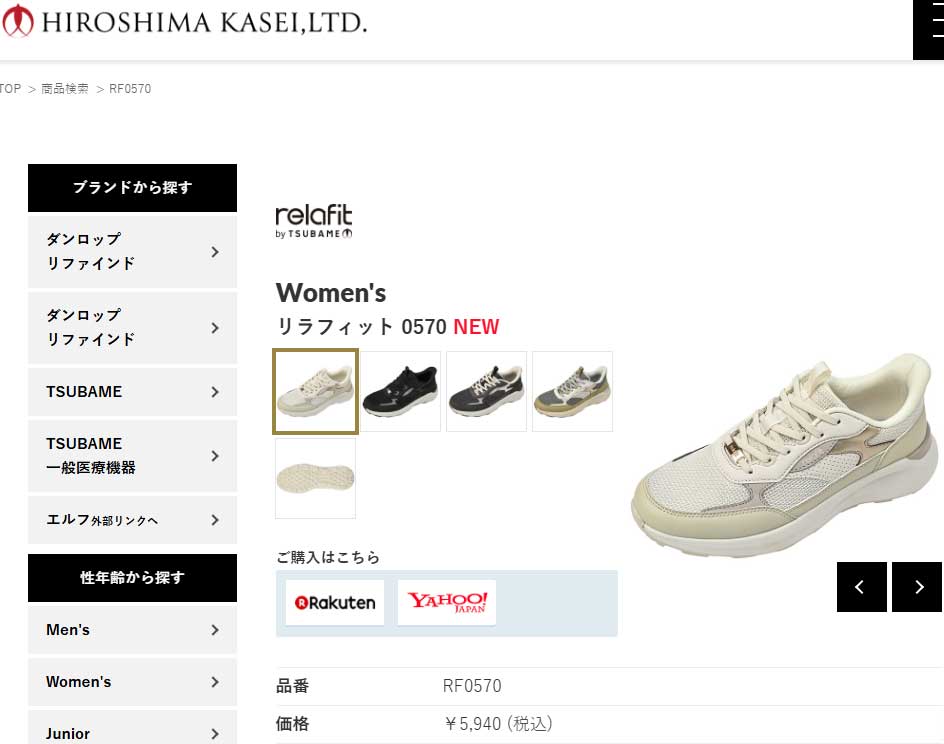Open the Women's category menu item
This screenshot has width=944, height=744.
(x=132, y=682)
